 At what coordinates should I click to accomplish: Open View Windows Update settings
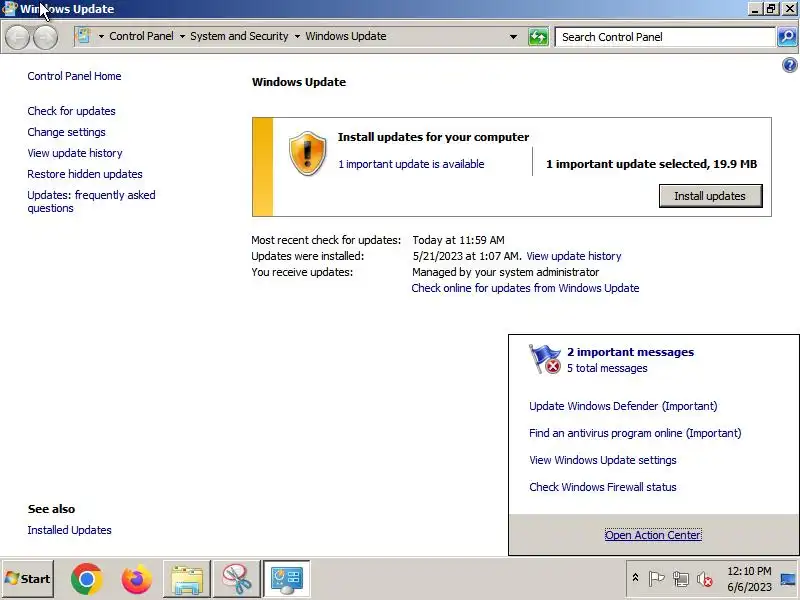603,460
